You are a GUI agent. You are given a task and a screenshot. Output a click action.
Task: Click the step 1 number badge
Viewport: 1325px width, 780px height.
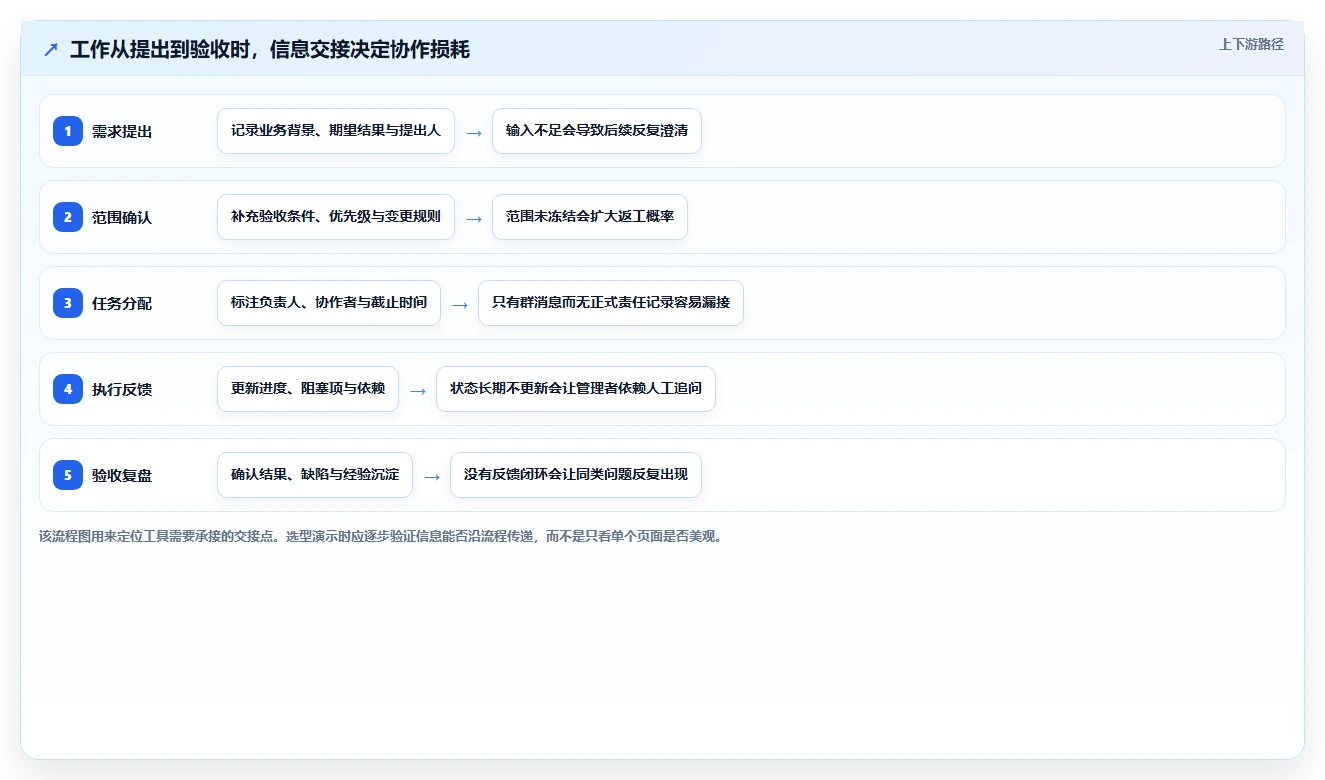pyautogui.click(x=68, y=131)
